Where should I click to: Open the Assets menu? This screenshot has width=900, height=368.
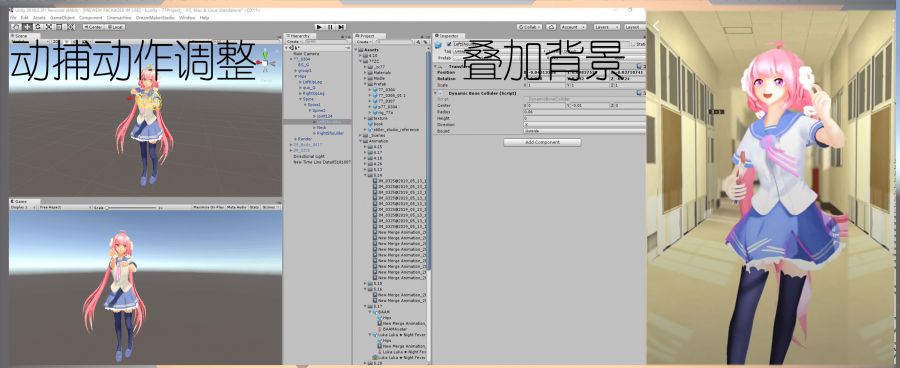tap(39, 18)
